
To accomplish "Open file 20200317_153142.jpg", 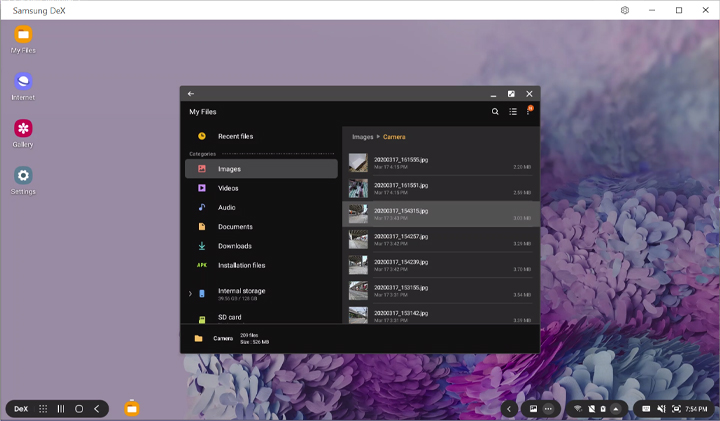I will (x=441, y=314).
